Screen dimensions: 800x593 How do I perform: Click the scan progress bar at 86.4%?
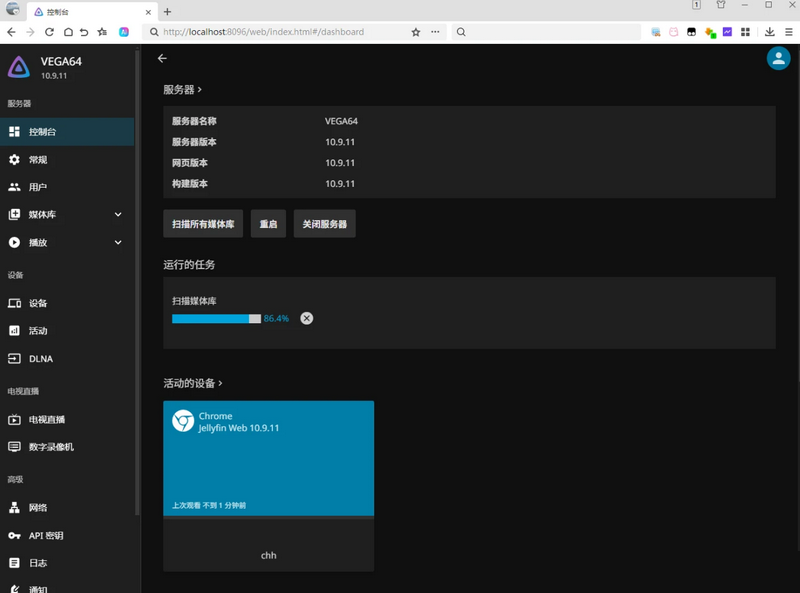216,318
